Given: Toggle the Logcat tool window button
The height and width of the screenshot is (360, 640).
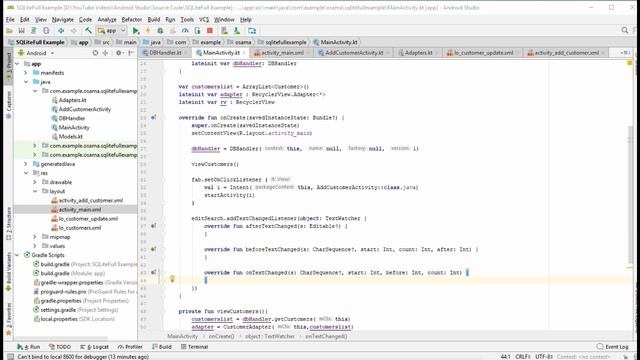Looking at the screenshot, I should 94,347.
